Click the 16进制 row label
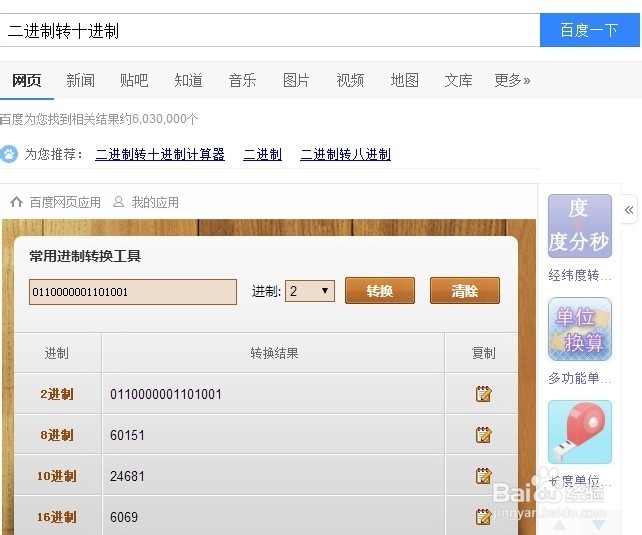Screen dimensions: 642x535 [57, 517]
